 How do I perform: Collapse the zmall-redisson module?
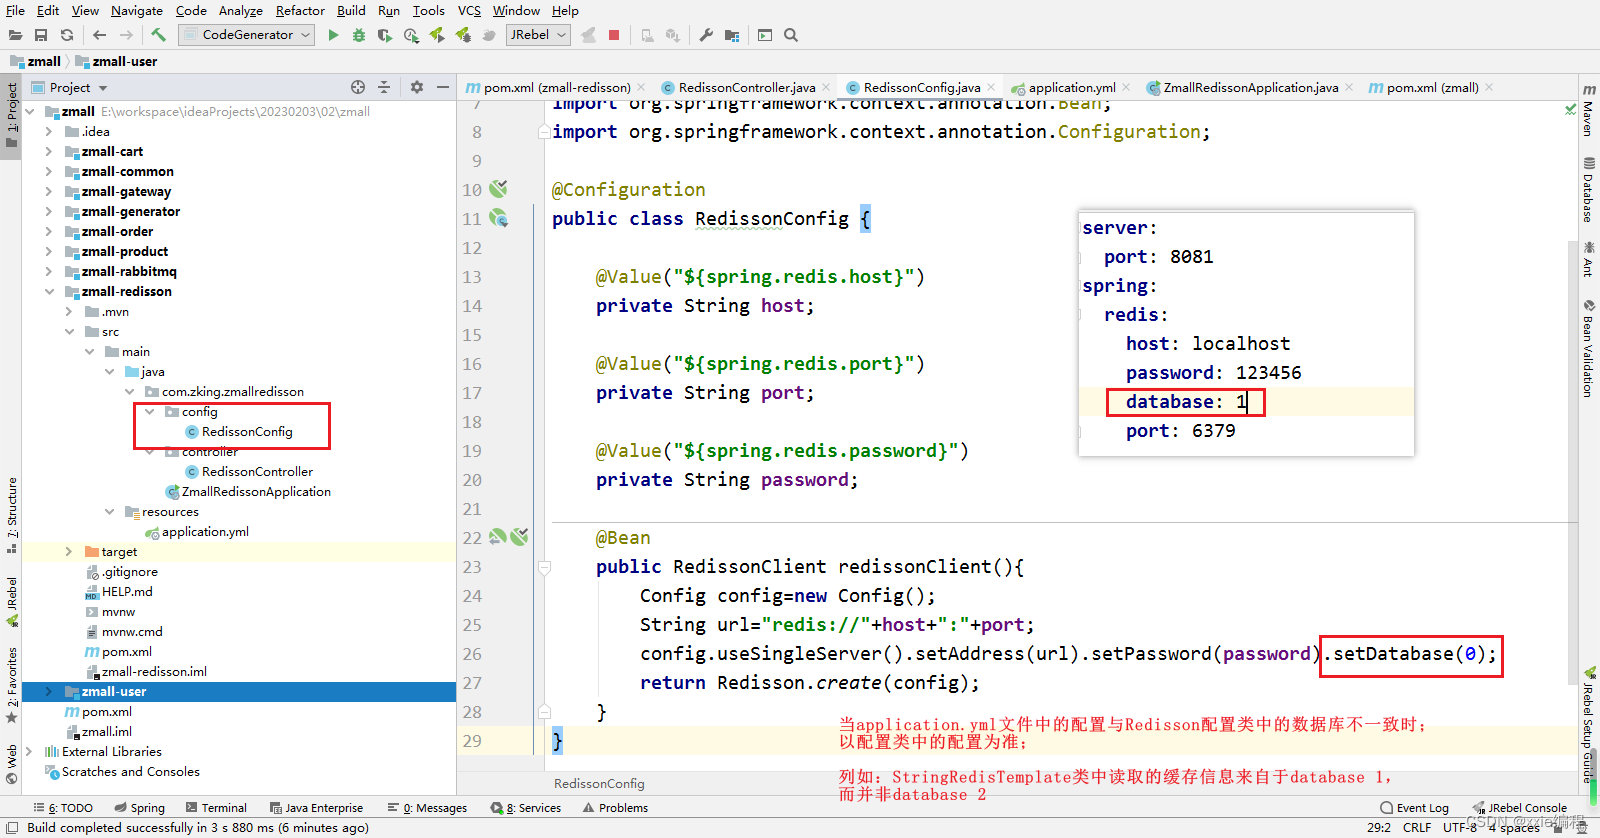49,291
